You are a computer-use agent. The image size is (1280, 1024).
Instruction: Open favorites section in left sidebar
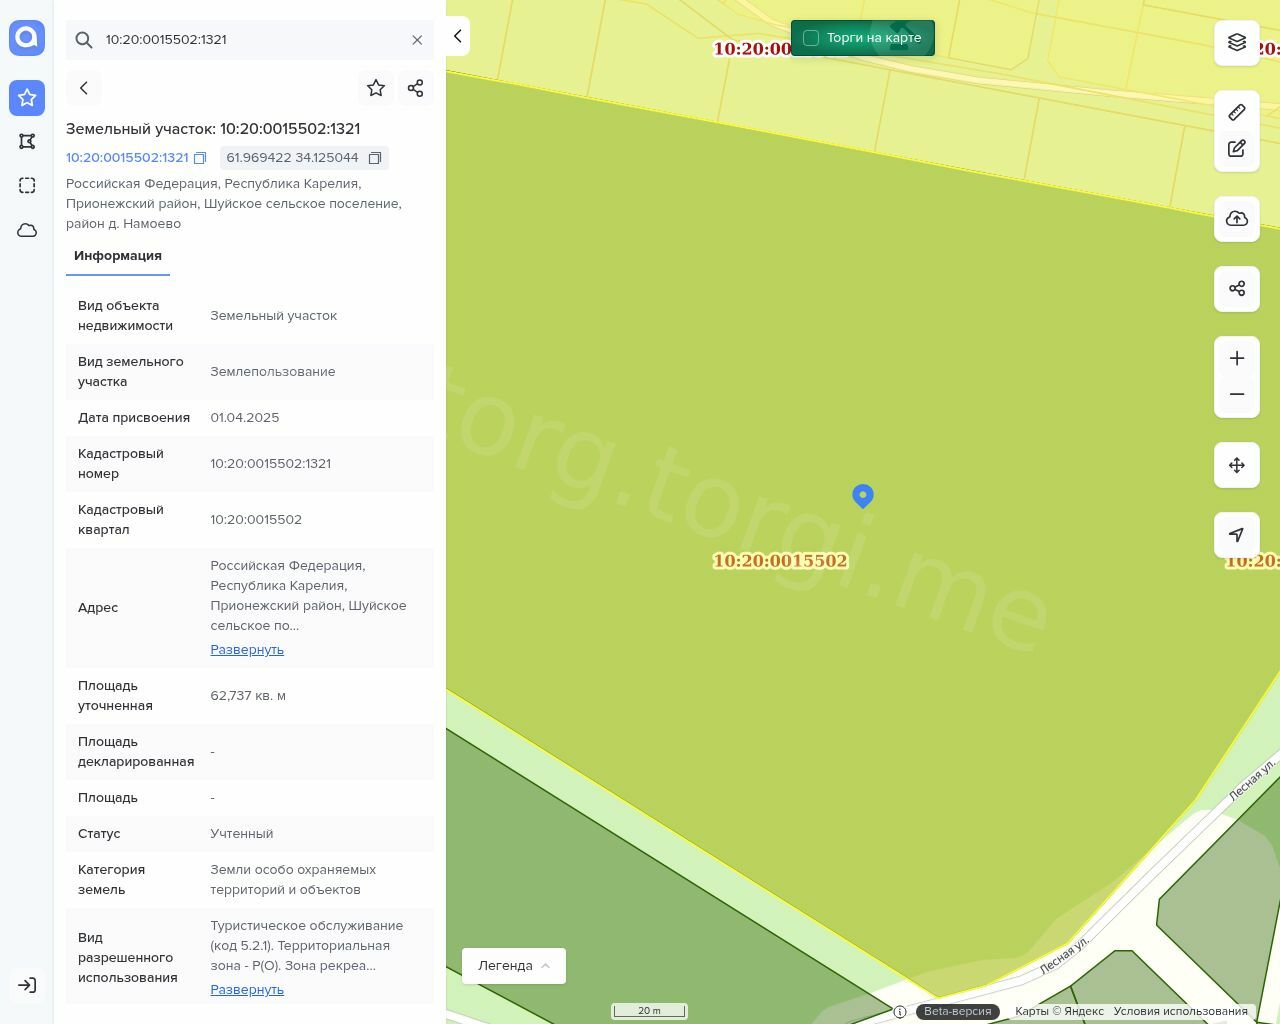click(x=27, y=98)
